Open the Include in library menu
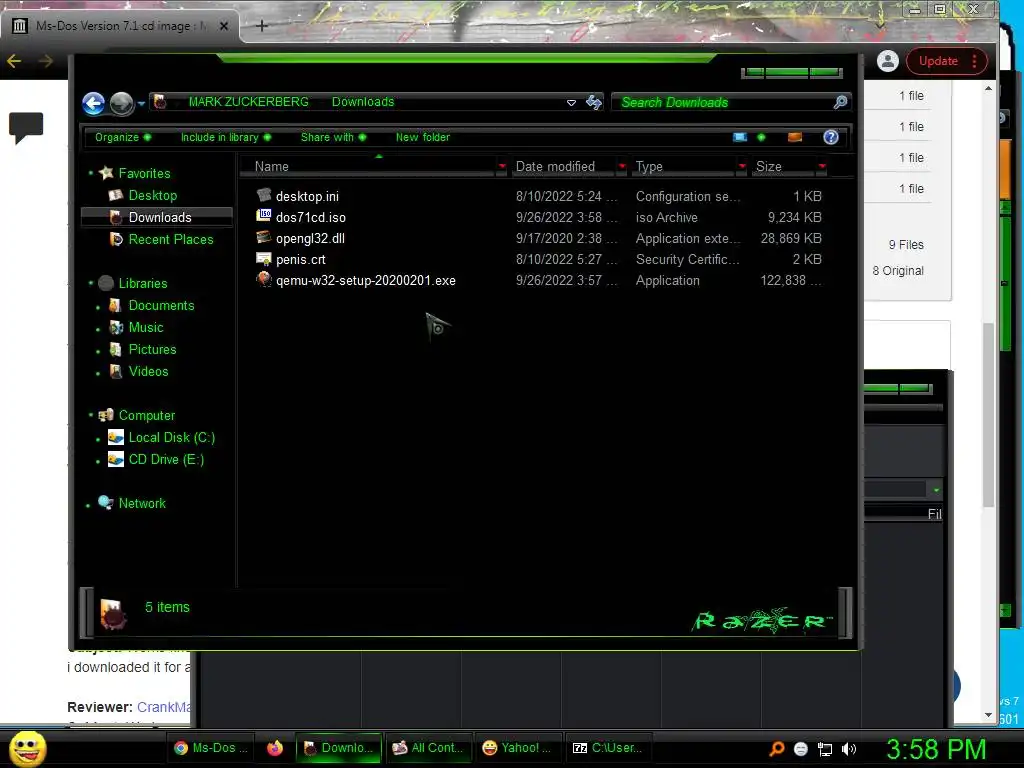1024x768 pixels. pos(225,137)
